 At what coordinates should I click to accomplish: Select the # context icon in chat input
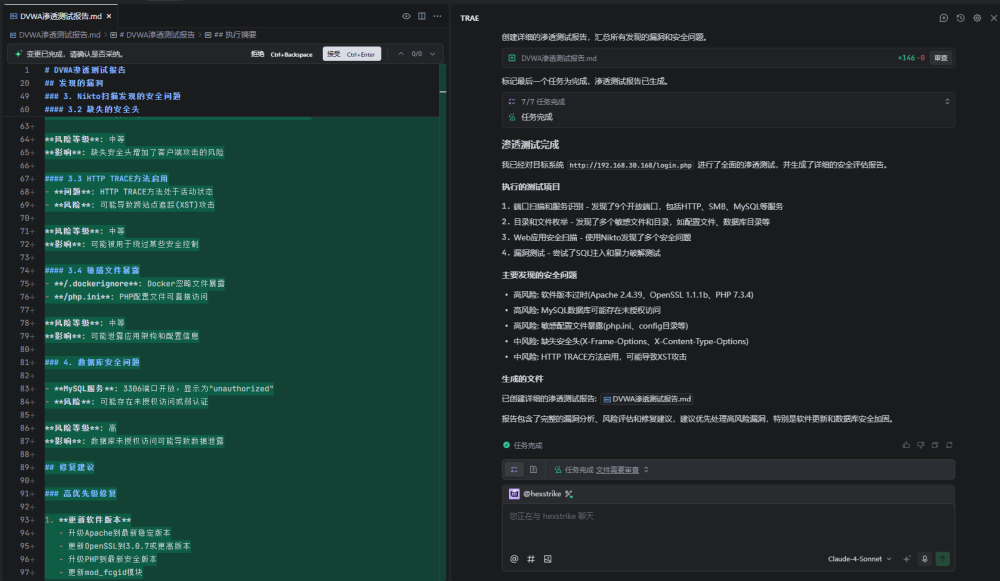point(529,558)
